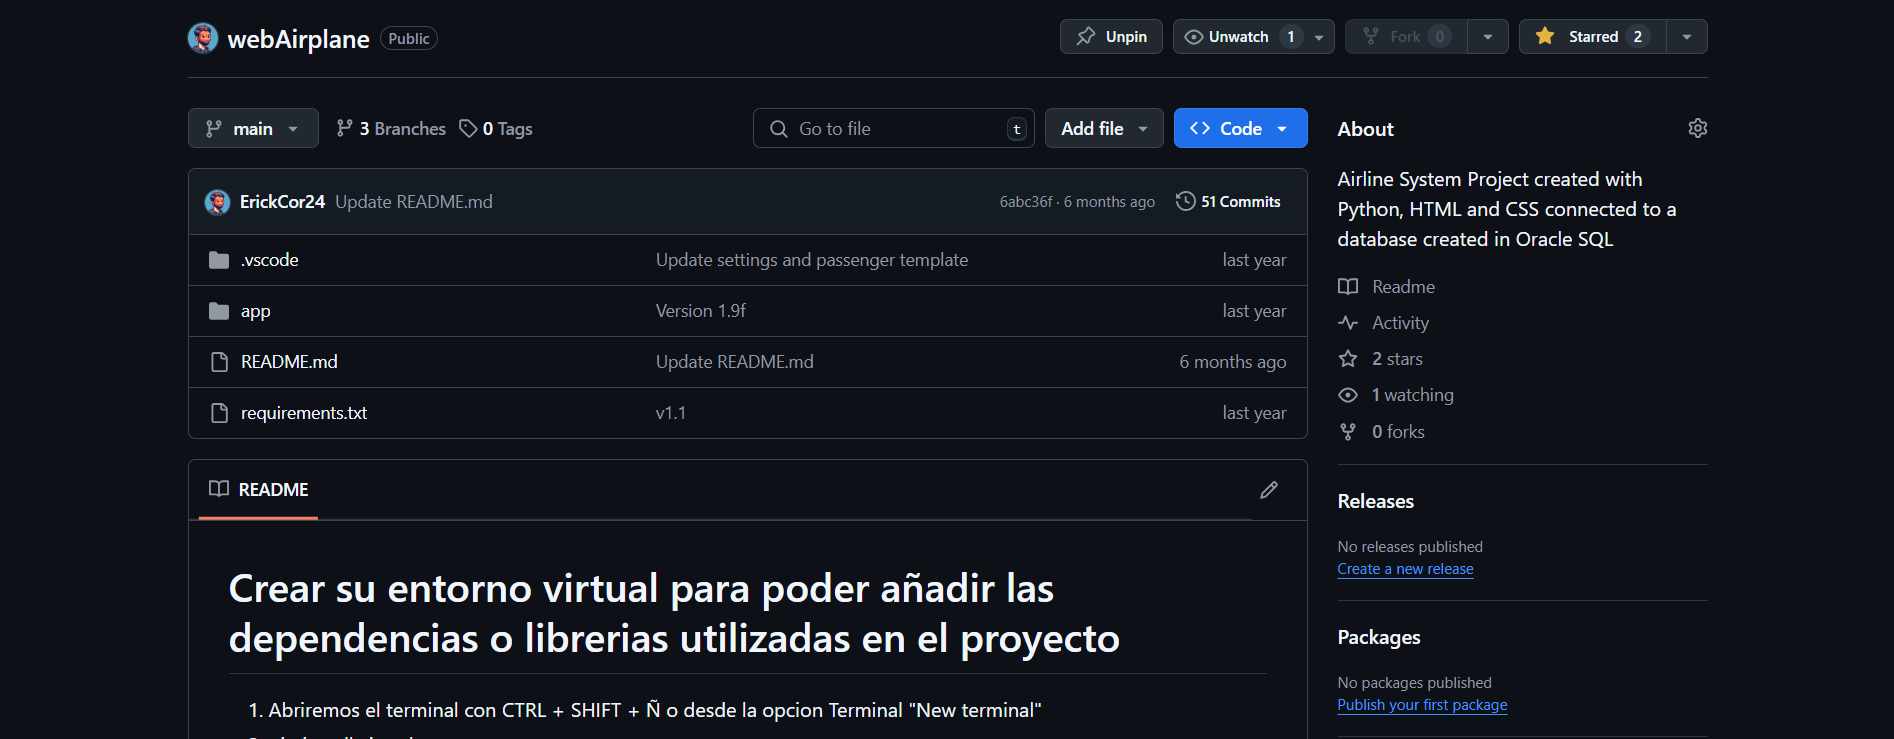Image resolution: width=1894 pixels, height=739 pixels.
Task: Open the app folder
Action: [x=256, y=311]
